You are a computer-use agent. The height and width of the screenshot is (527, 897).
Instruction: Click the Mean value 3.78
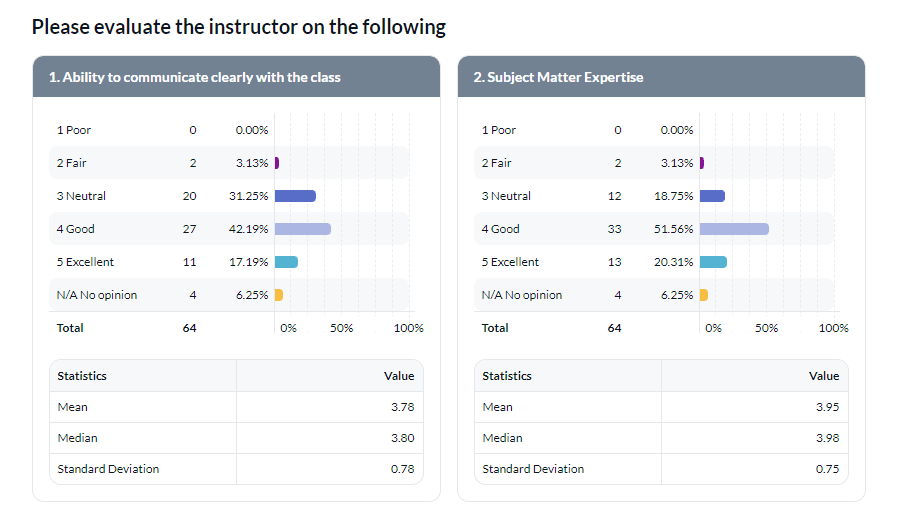click(403, 407)
